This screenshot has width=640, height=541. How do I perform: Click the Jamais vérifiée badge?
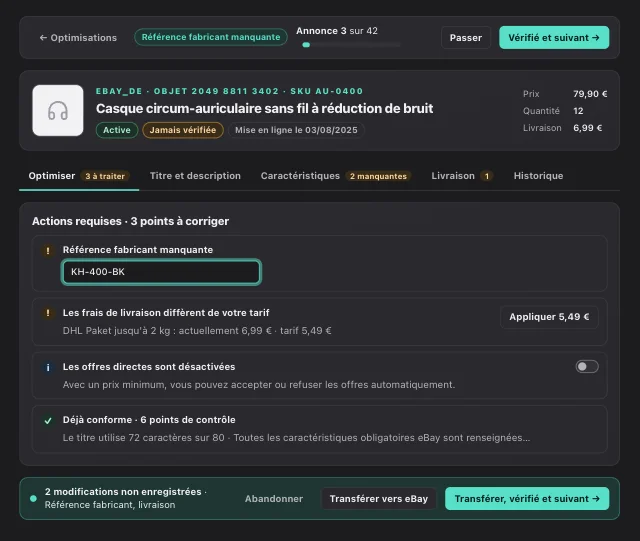pos(182,130)
